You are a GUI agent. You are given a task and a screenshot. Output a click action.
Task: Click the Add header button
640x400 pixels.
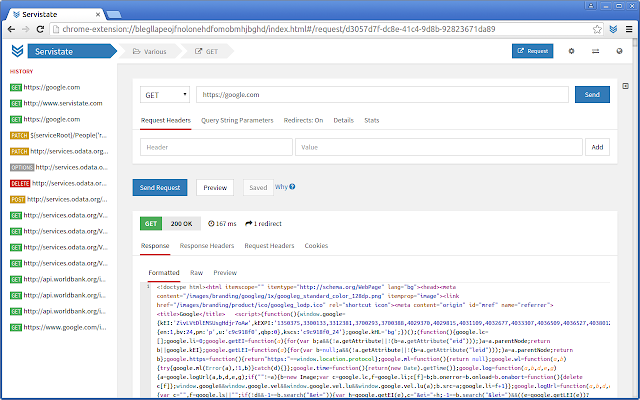tap(597, 147)
